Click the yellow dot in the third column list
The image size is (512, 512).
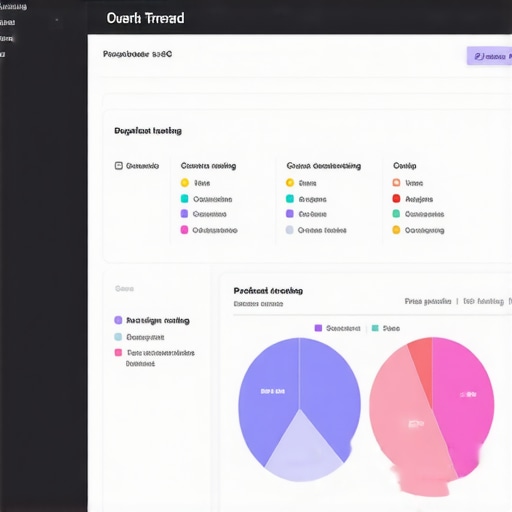[290, 183]
